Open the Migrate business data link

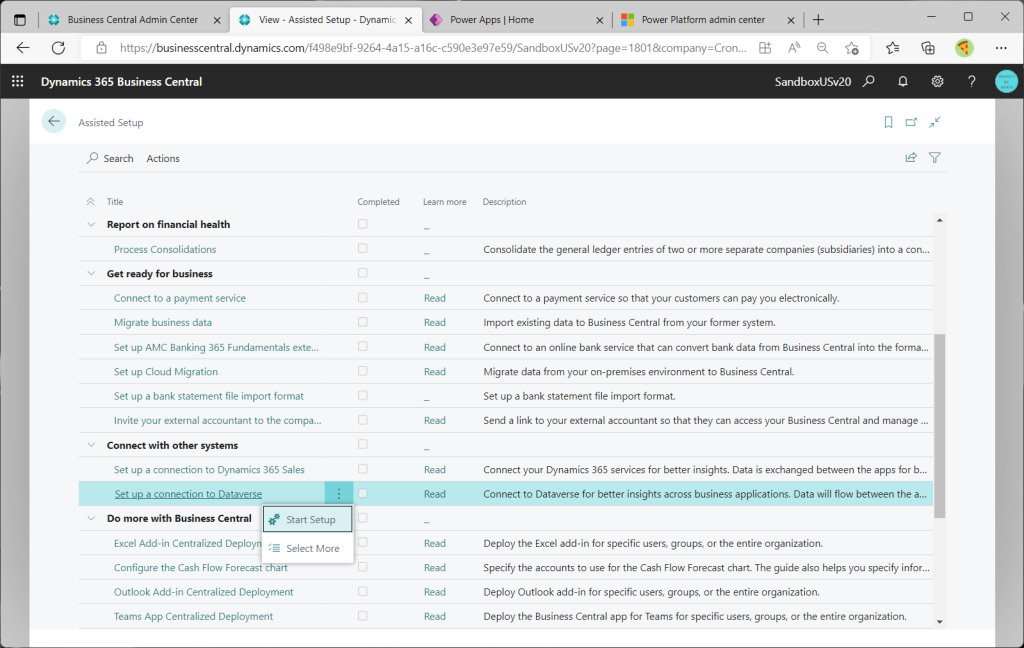(163, 322)
